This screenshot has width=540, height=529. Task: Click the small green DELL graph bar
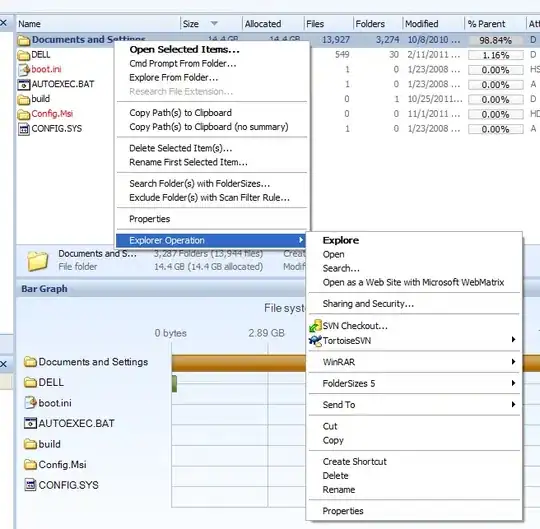(174, 384)
